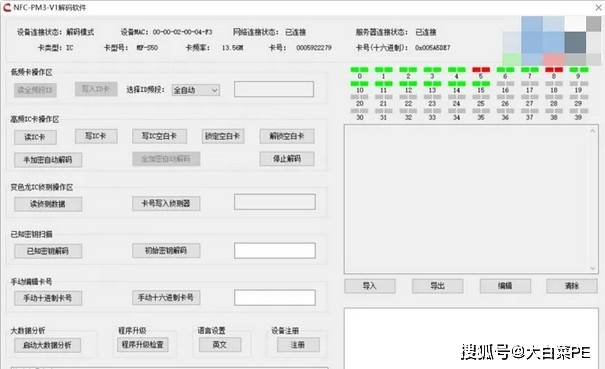Screen dimensions: 605x369
Task: Click the card number 0005922279 value
Action: [314, 48]
